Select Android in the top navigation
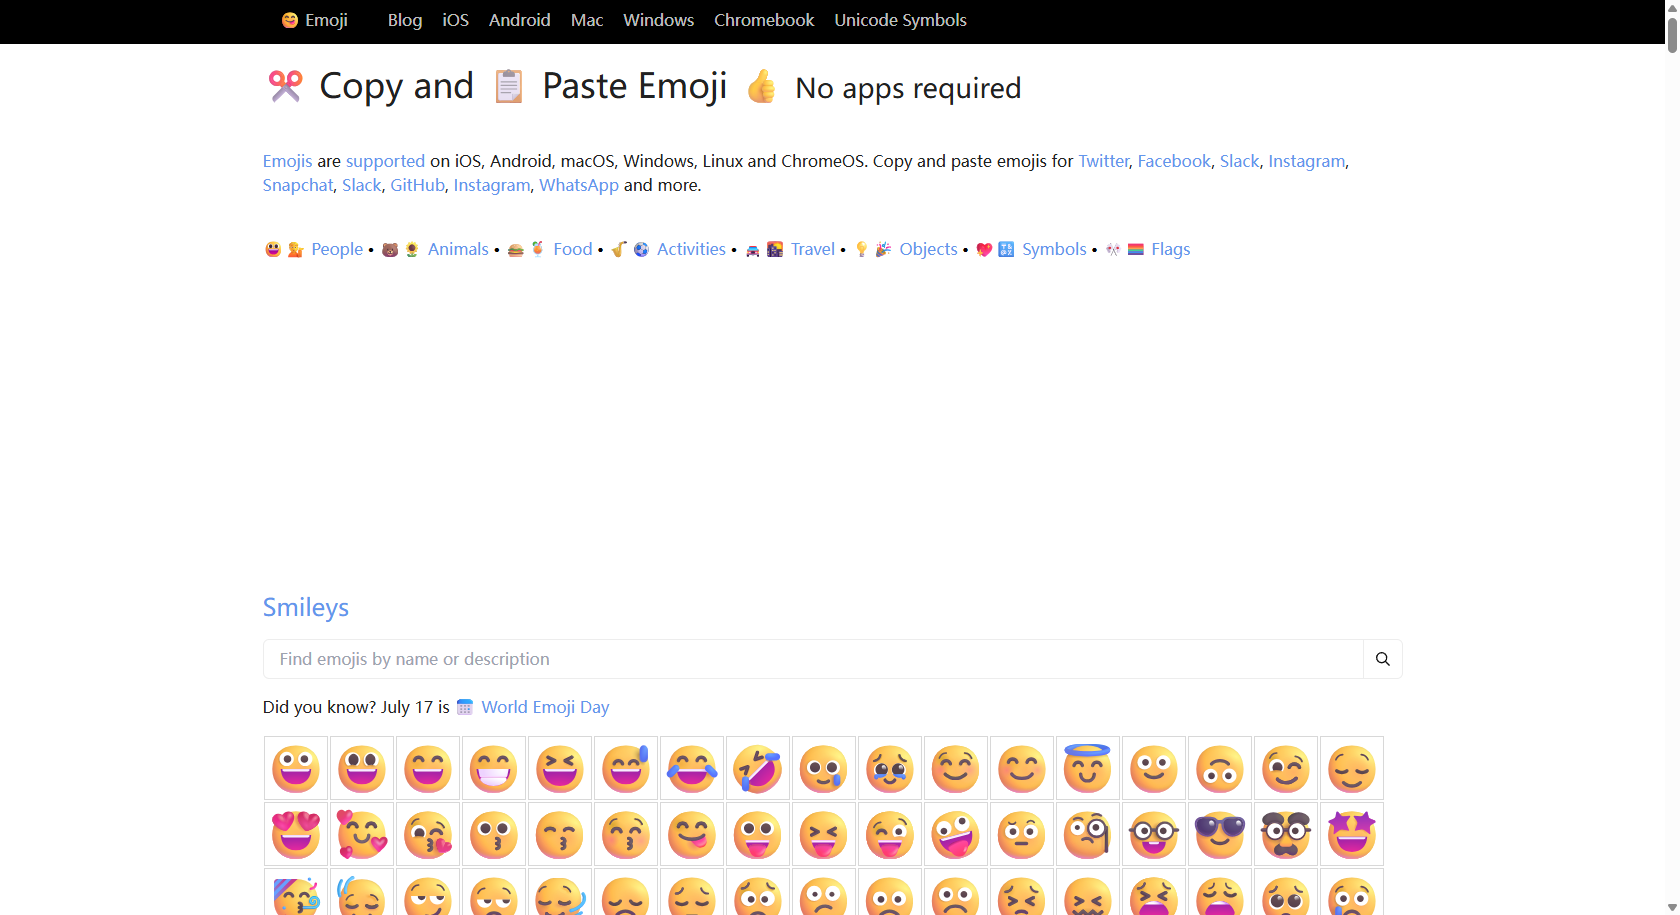Image resolution: width=1680 pixels, height=915 pixels. [519, 20]
